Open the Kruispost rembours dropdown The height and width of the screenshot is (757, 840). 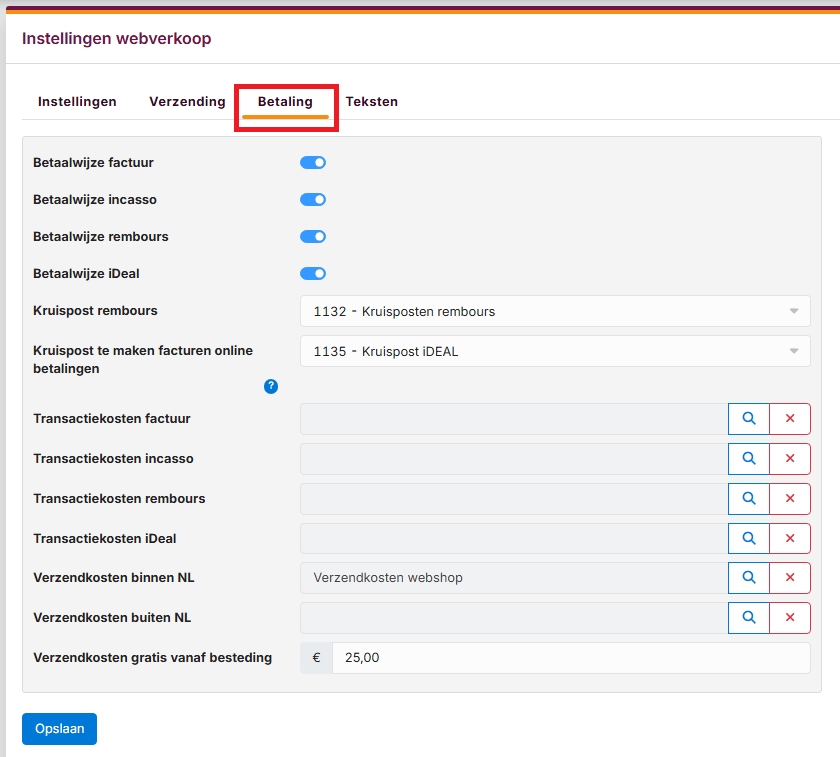554,311
